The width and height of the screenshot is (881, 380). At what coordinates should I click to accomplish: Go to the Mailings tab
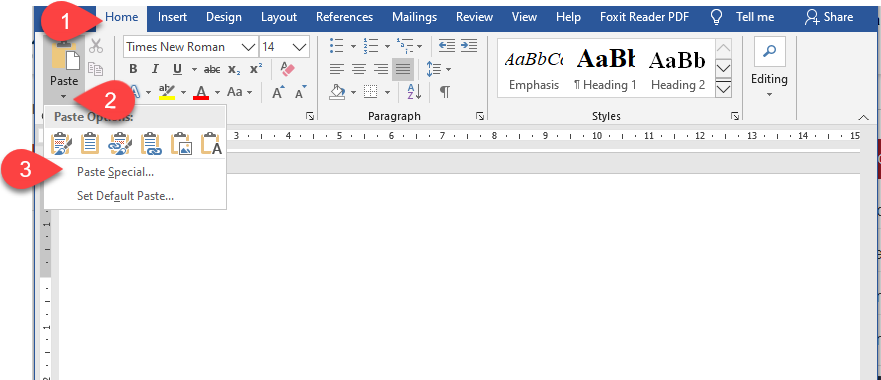415,17
